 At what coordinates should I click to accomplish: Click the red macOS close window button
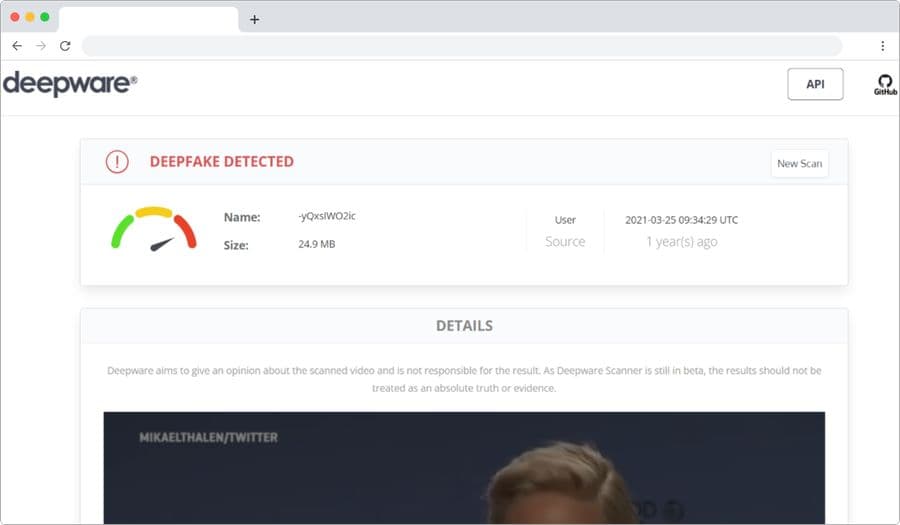[15, 17]
